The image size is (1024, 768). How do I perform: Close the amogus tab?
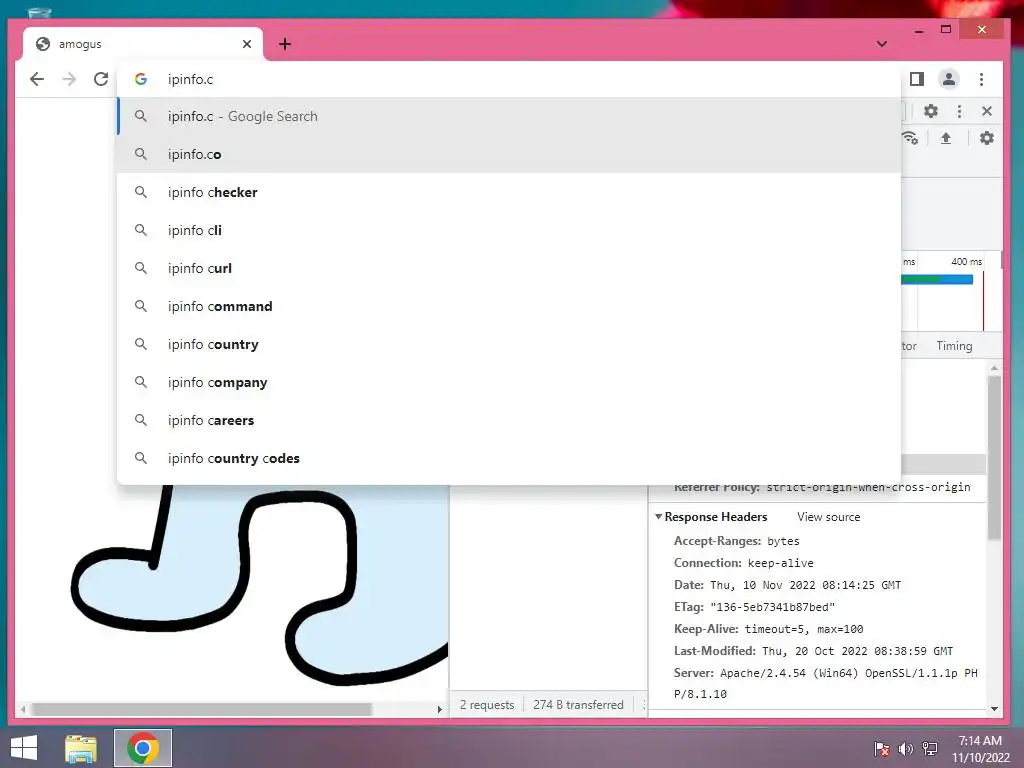tap(247, 44)
